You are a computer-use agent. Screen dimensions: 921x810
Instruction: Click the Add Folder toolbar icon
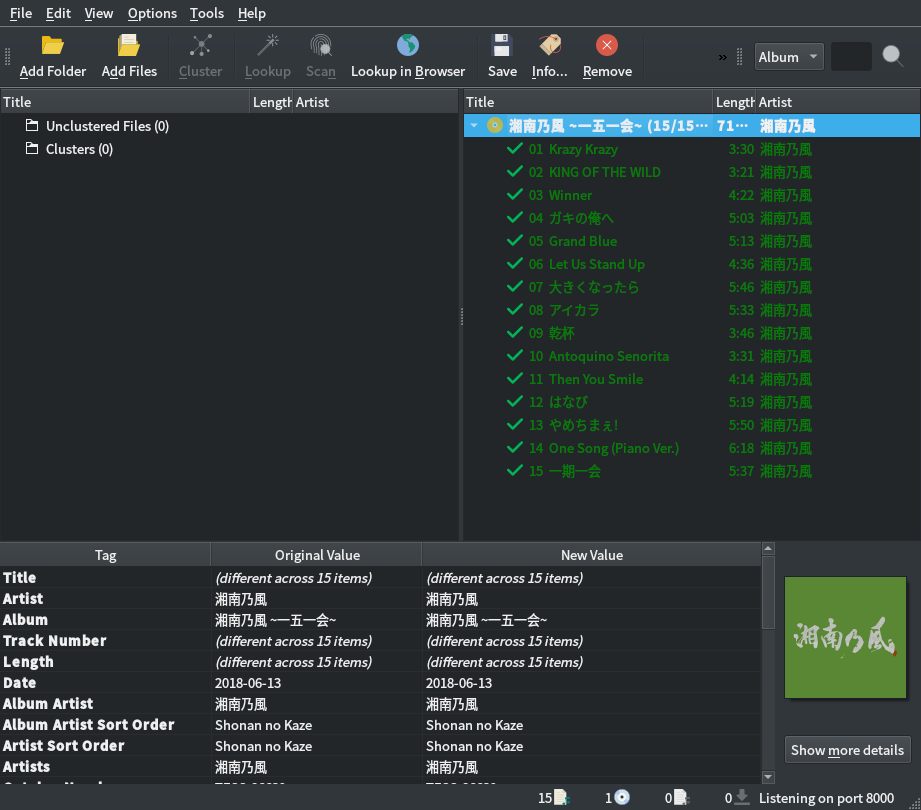pyautogui.click(x=52, y=46)
